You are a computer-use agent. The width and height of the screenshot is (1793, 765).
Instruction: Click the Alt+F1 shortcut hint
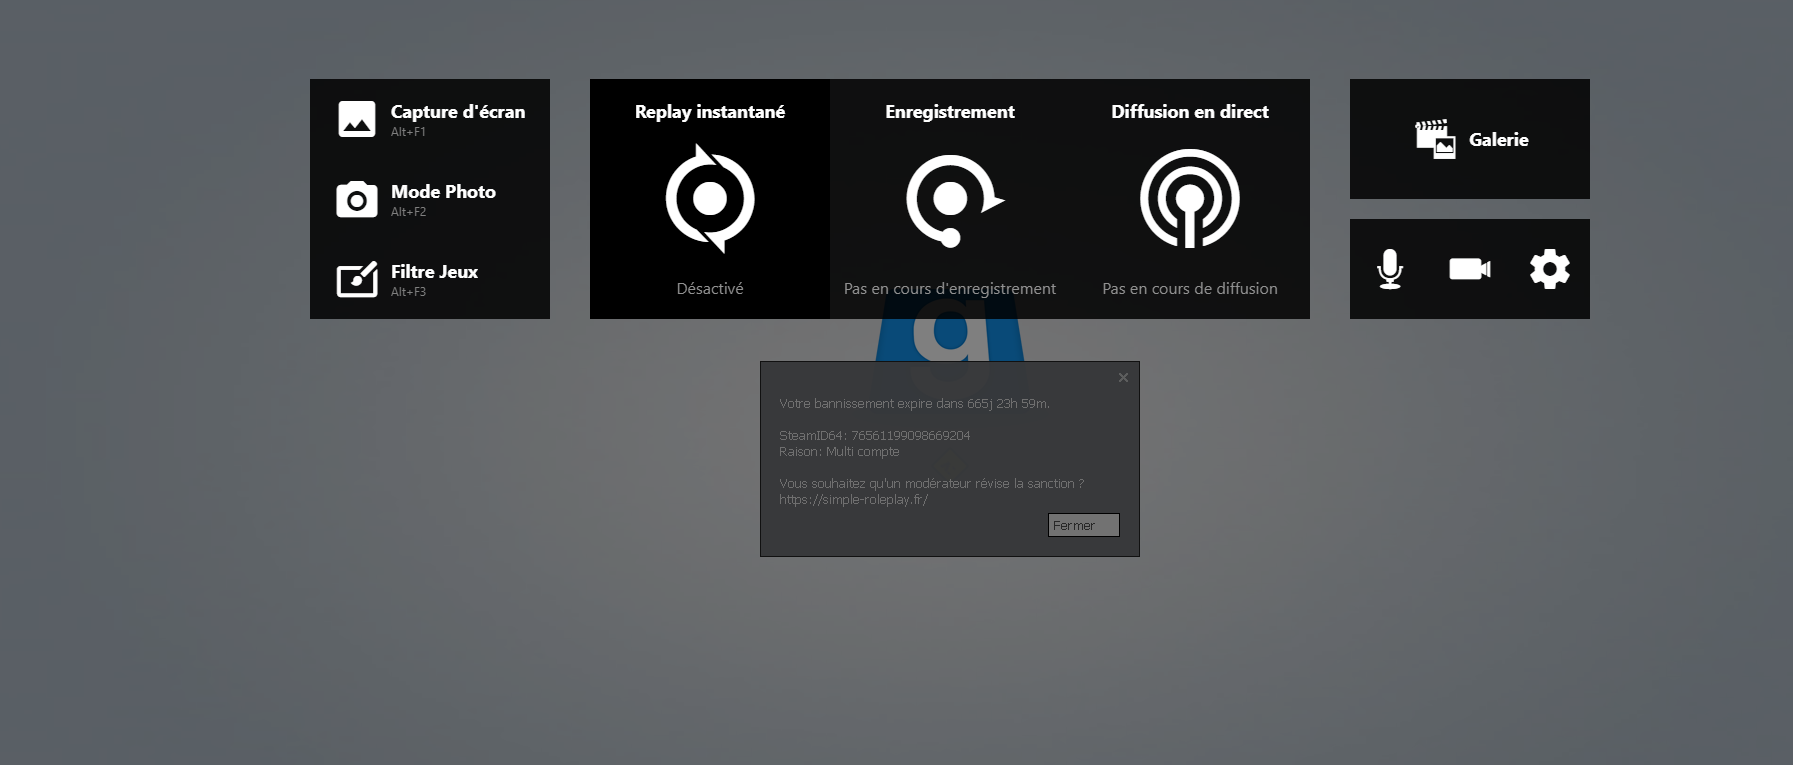(408, 132)
